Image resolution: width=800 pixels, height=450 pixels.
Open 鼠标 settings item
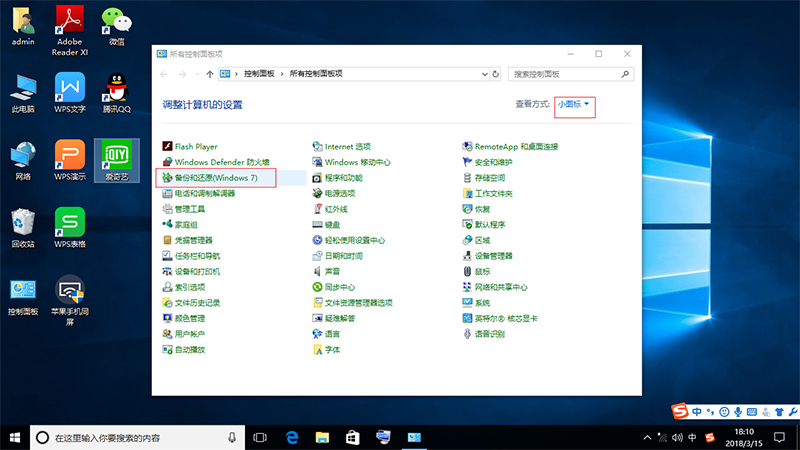click(476, 271)
